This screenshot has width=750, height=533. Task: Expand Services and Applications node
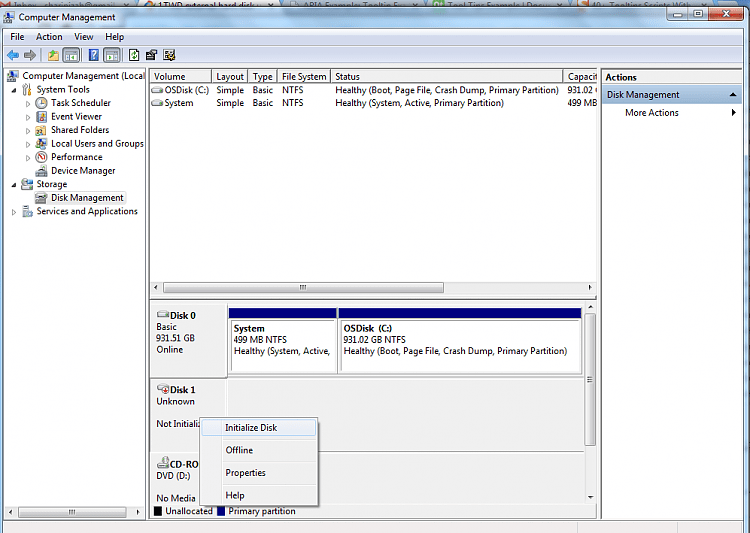[x=14, y=212]
